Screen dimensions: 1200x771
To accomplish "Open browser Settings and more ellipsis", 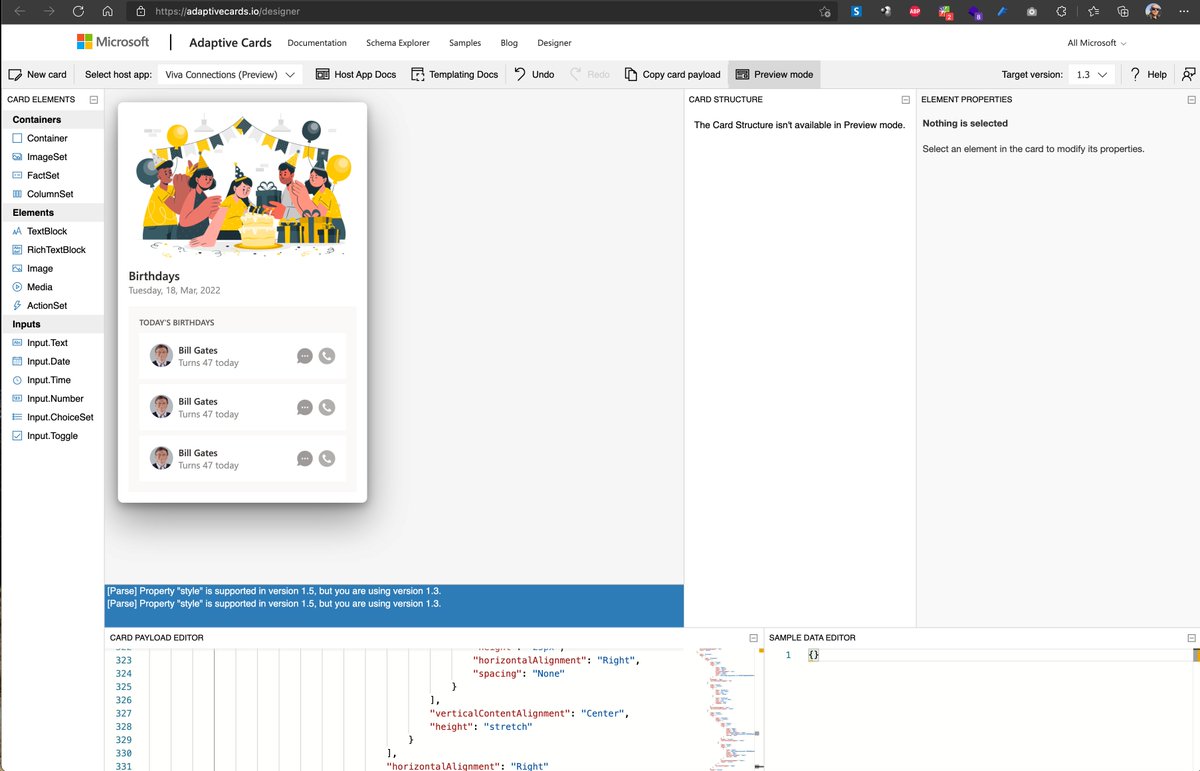I will 1183,12.
